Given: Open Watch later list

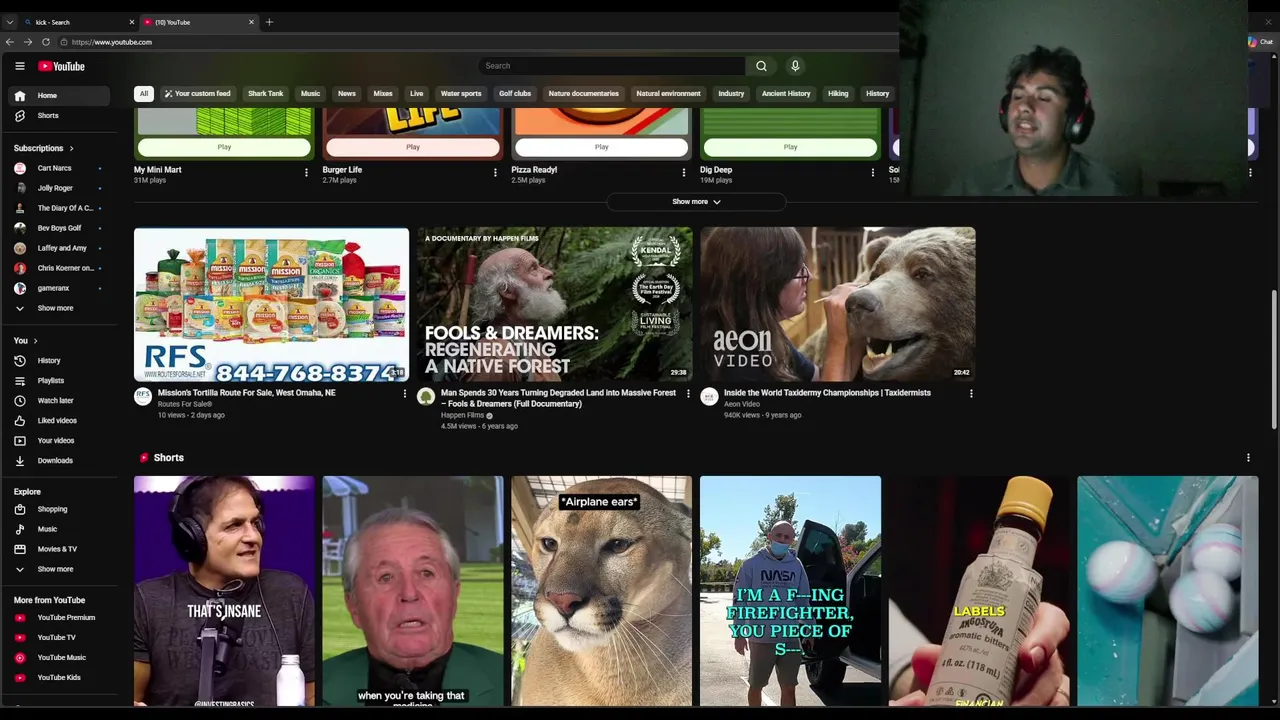Looking at the screenshot, I should (x=59, y=401).
